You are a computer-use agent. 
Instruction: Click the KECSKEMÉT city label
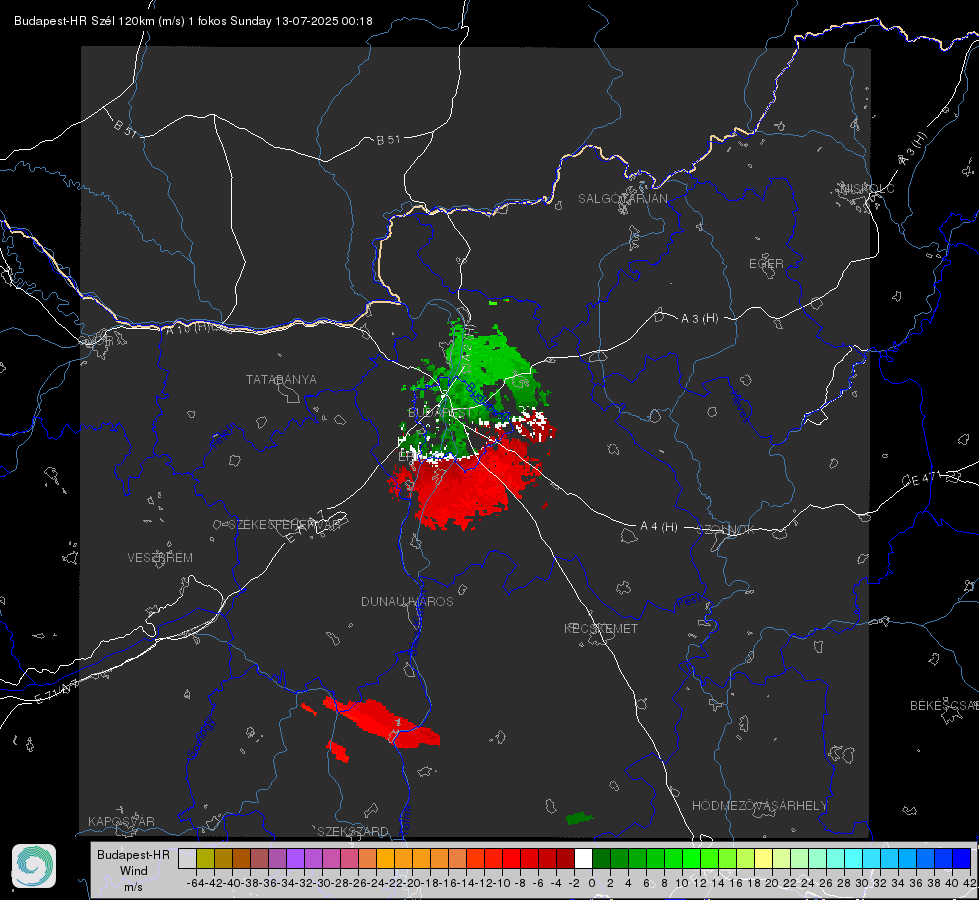pyautogui.click(x=601, y=628)
